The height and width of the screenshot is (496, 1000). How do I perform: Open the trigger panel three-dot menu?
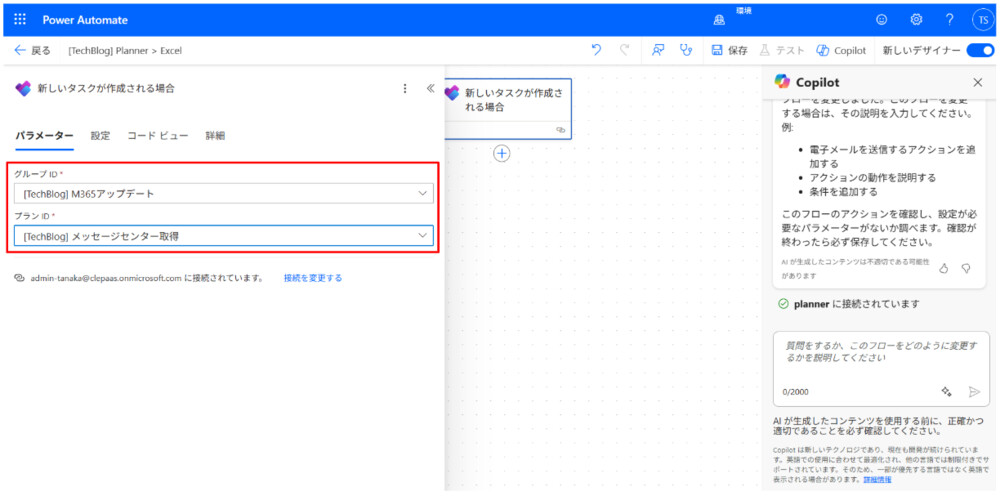point(404,89)
